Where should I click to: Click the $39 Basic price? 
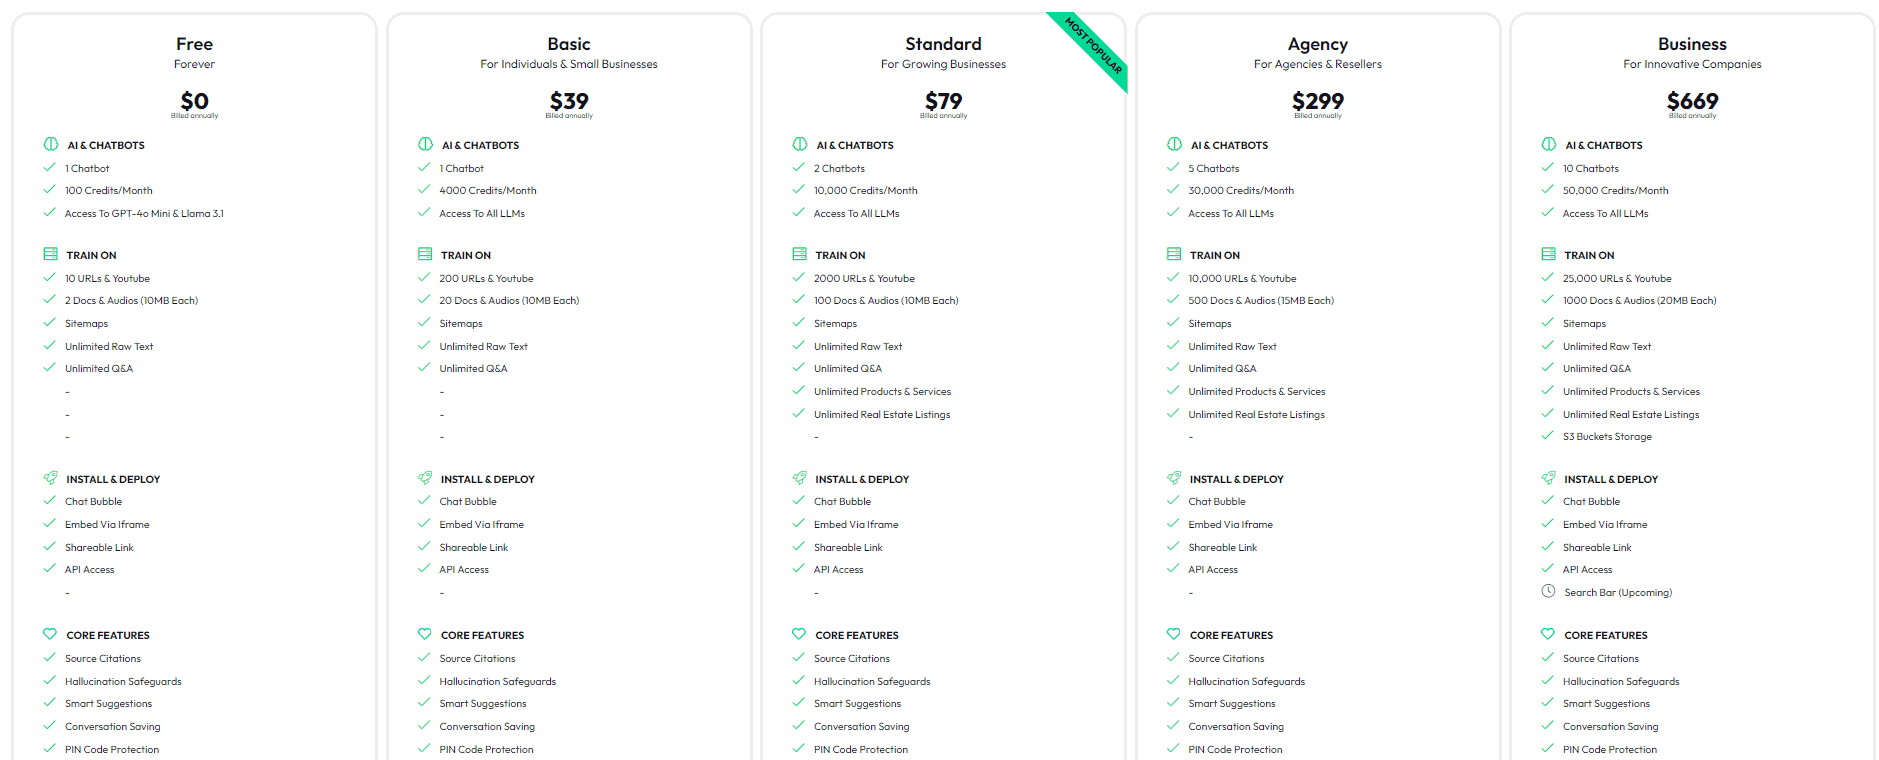(x=569, y=101)
